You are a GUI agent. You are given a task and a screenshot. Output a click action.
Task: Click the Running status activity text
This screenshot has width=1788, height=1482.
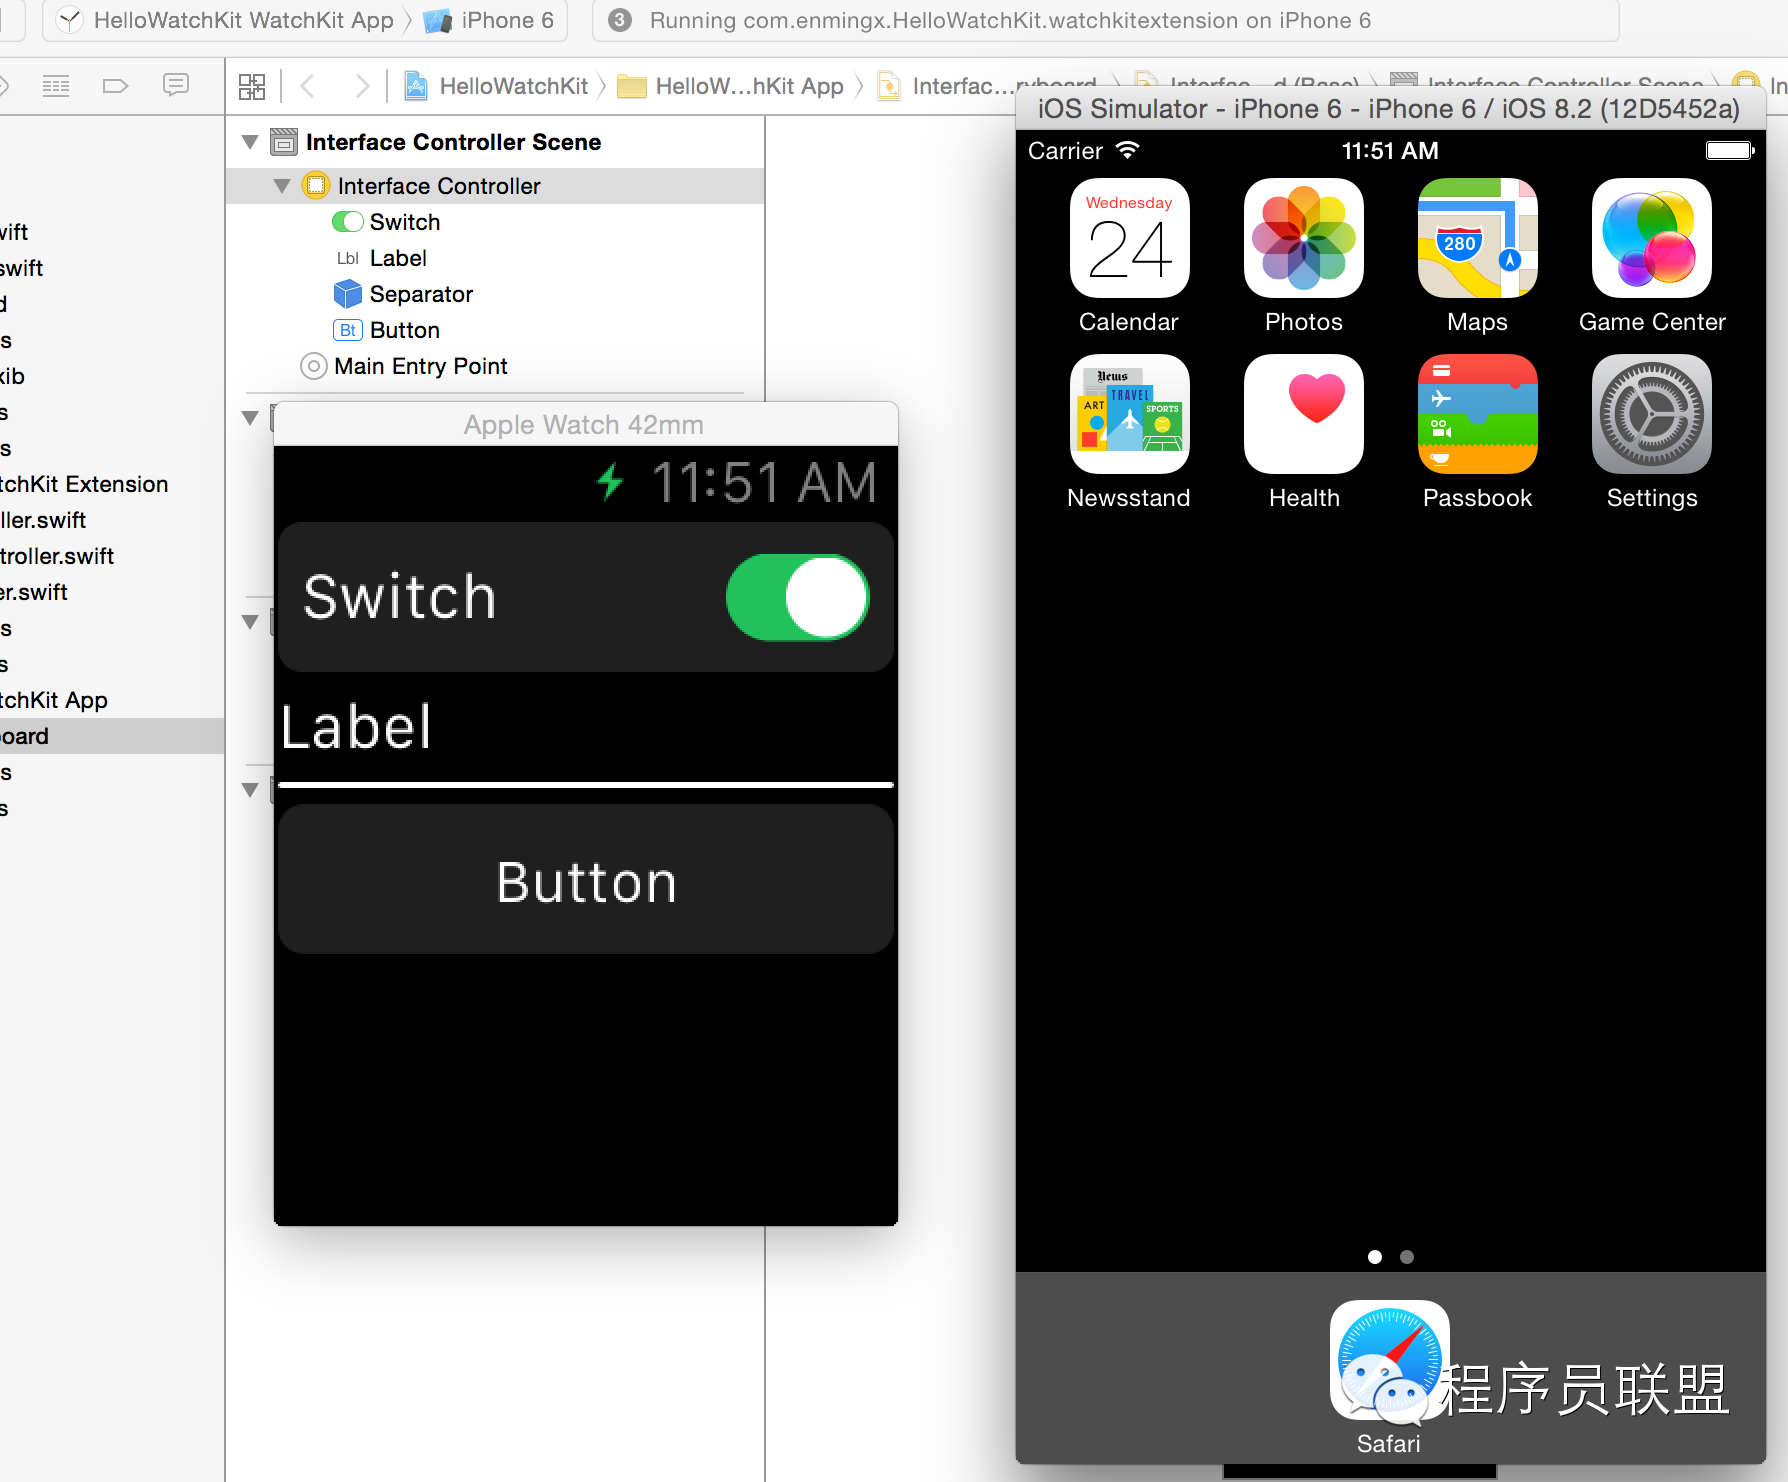1010,20
